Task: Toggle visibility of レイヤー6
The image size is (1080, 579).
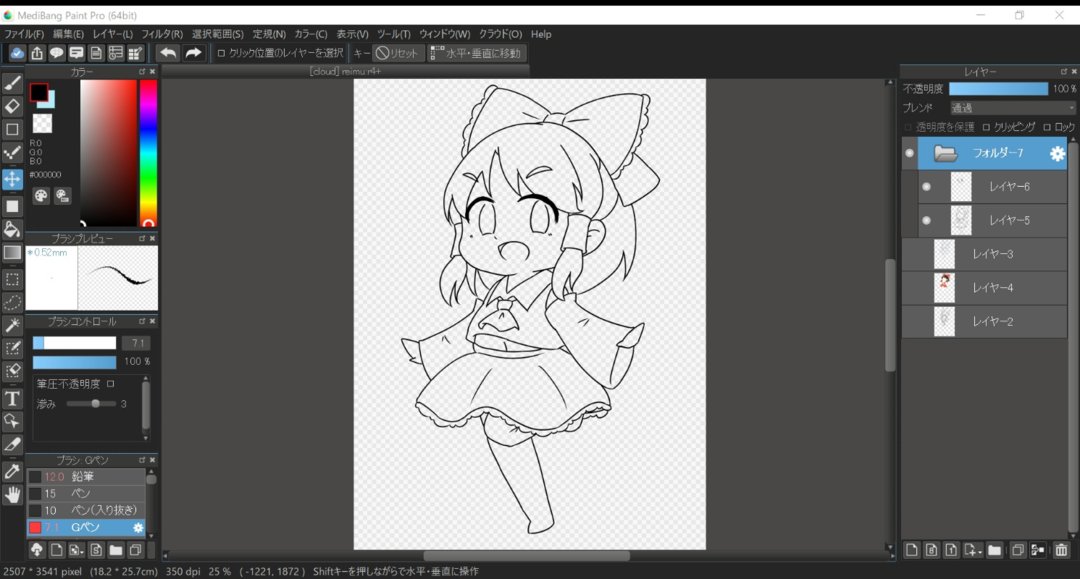Action: coord(926,187)
